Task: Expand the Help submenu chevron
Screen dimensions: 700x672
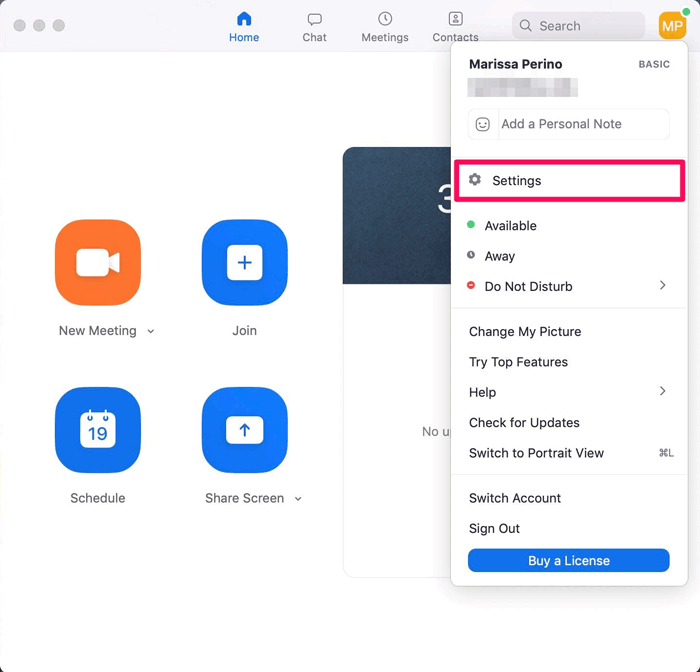Action: pos(662,391)
